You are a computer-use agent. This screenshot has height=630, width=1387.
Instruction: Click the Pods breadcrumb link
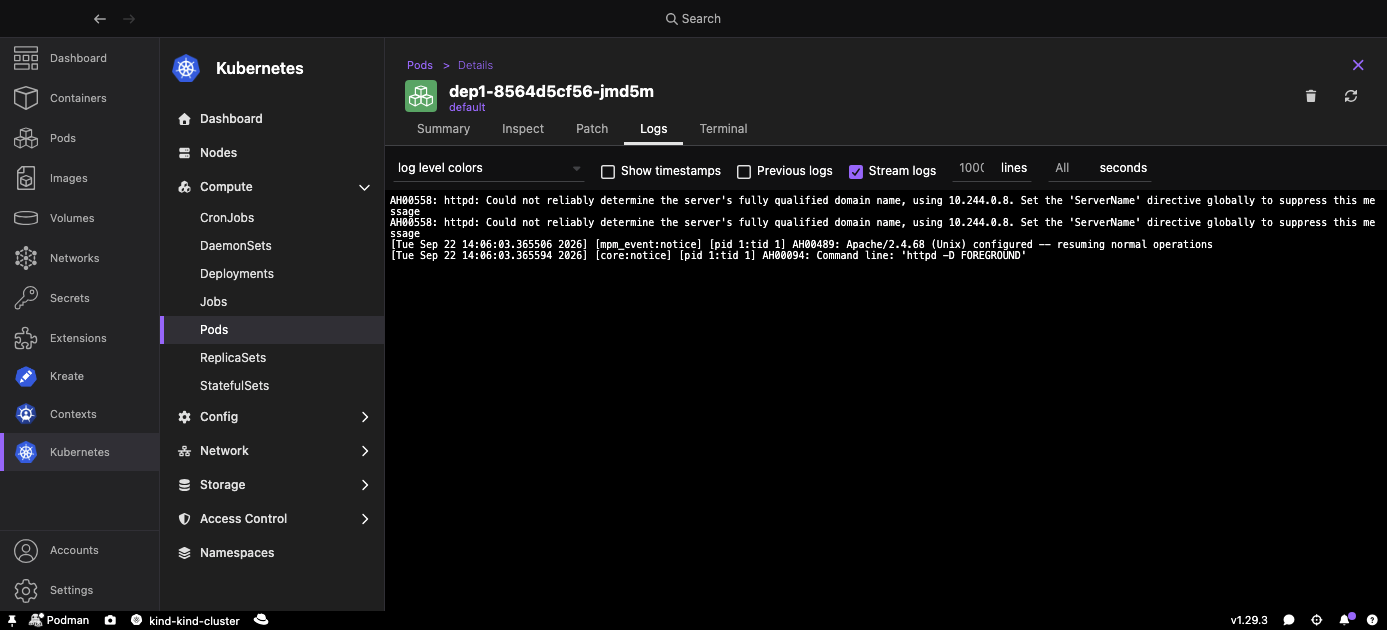pos(420,65)
